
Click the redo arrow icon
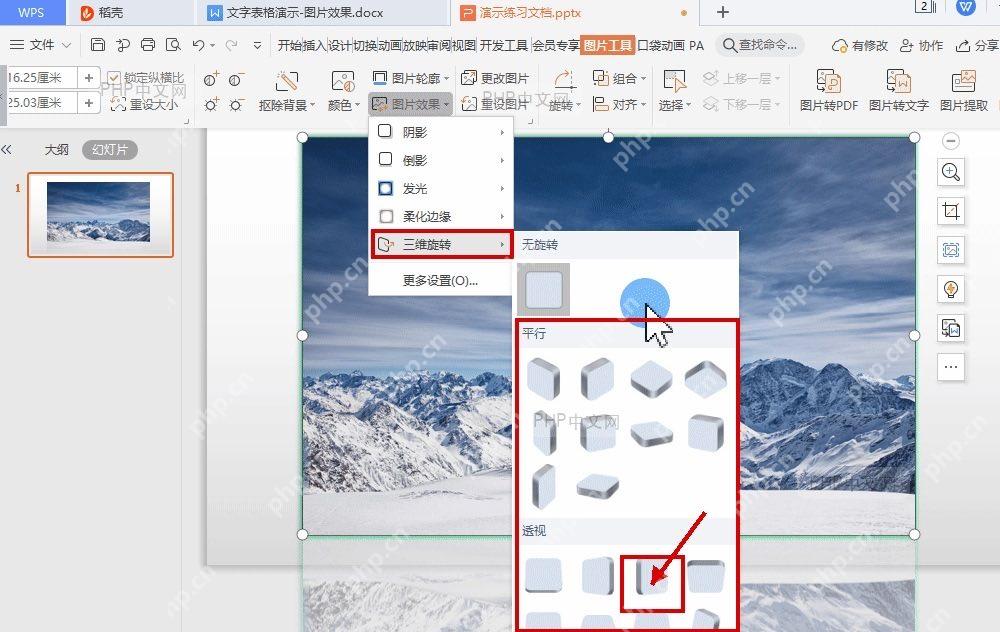click(x=232, y=45)
